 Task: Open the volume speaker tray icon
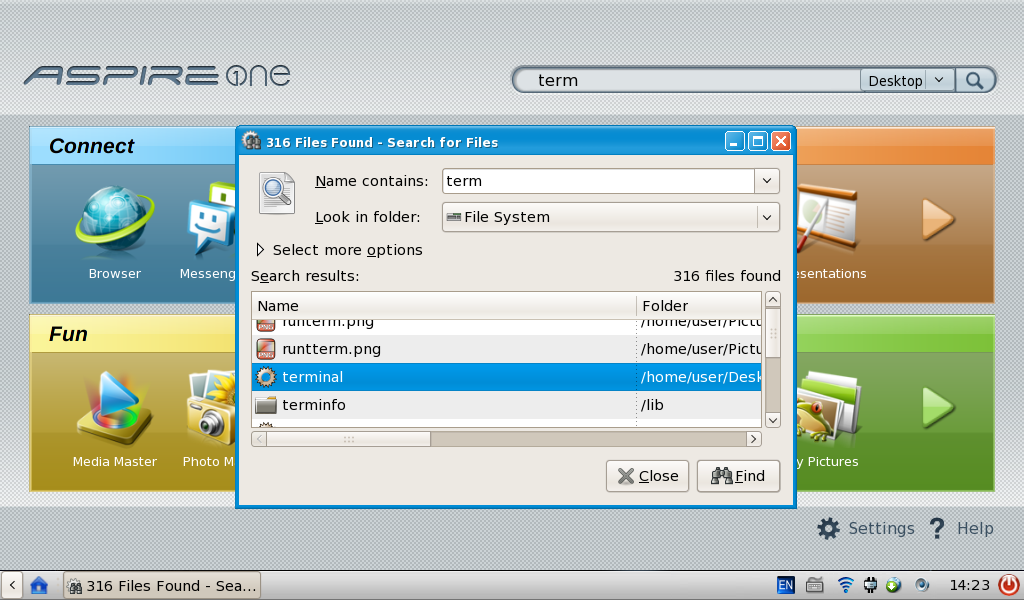921,585
